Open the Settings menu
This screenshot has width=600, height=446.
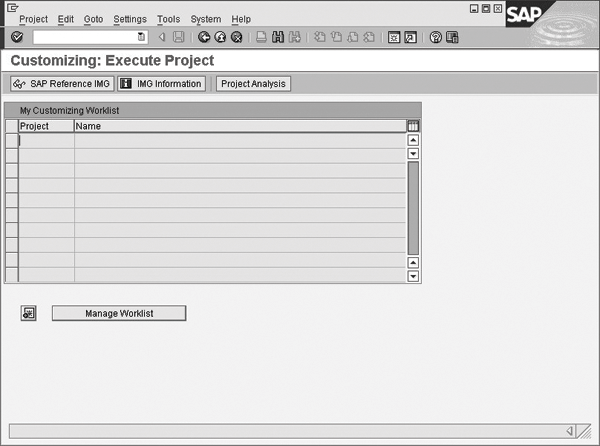[x=130, y=19]
